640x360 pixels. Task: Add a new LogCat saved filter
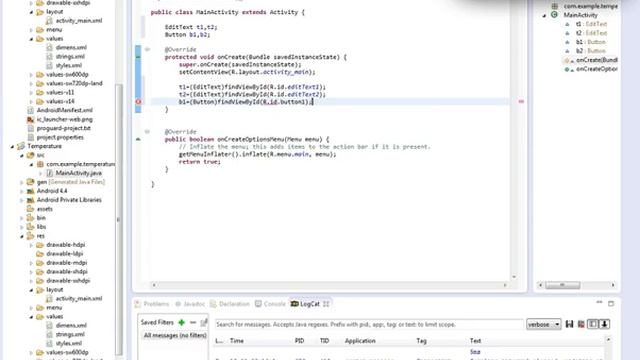click(182, 322)
